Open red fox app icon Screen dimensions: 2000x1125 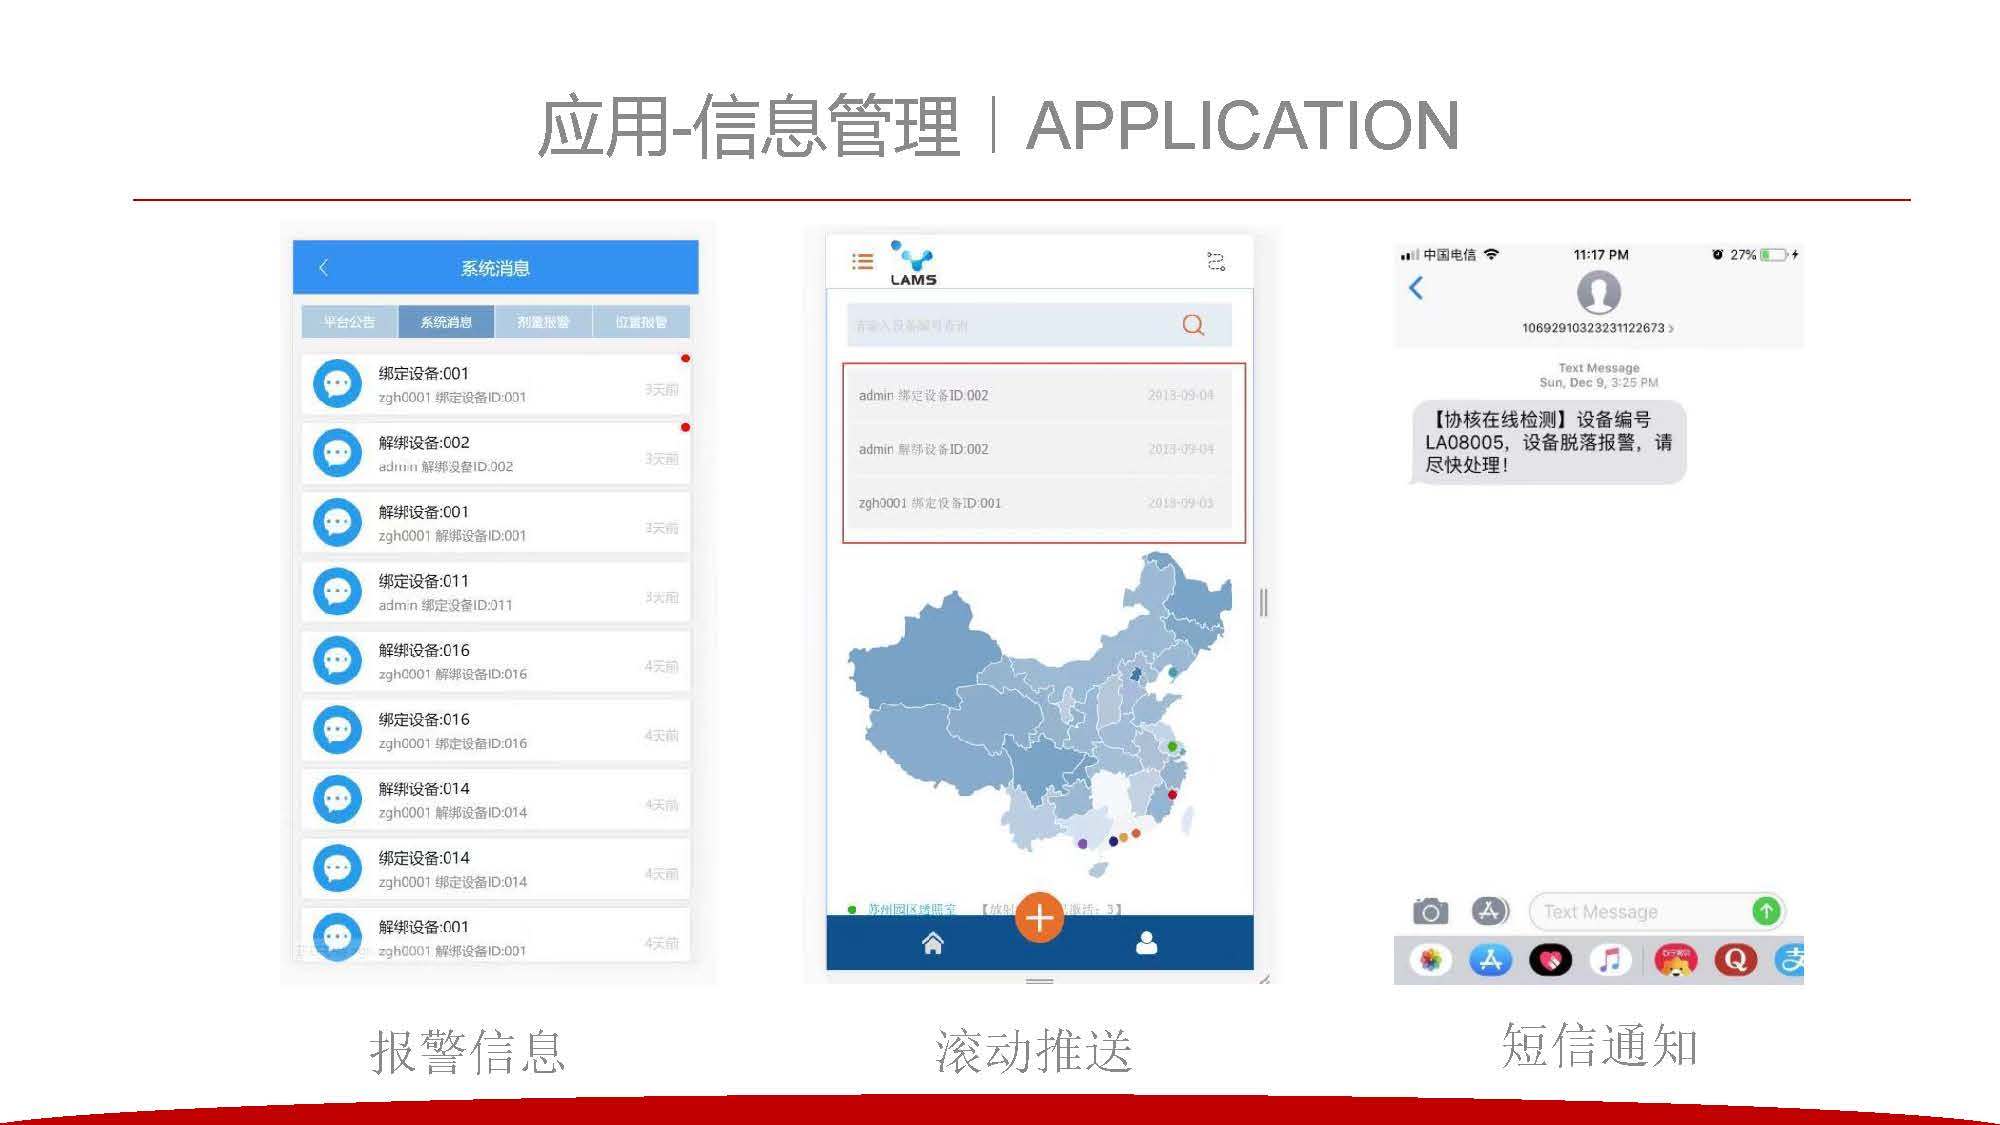click(x=1676, y=960)
